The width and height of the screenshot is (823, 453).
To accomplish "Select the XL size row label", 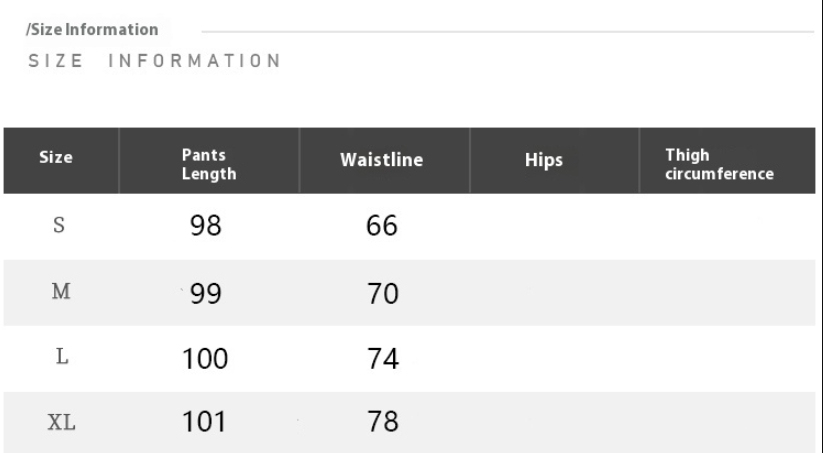I will 61,422.
